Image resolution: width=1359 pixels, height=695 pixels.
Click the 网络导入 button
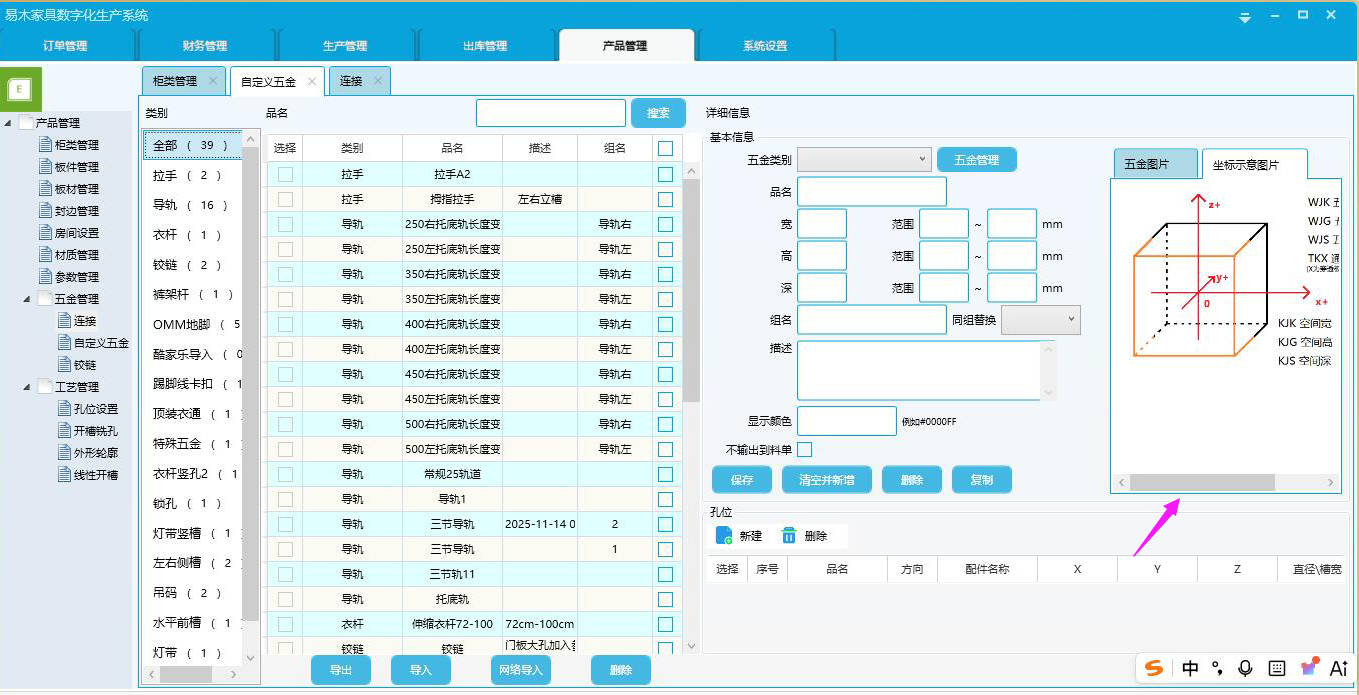520,670
